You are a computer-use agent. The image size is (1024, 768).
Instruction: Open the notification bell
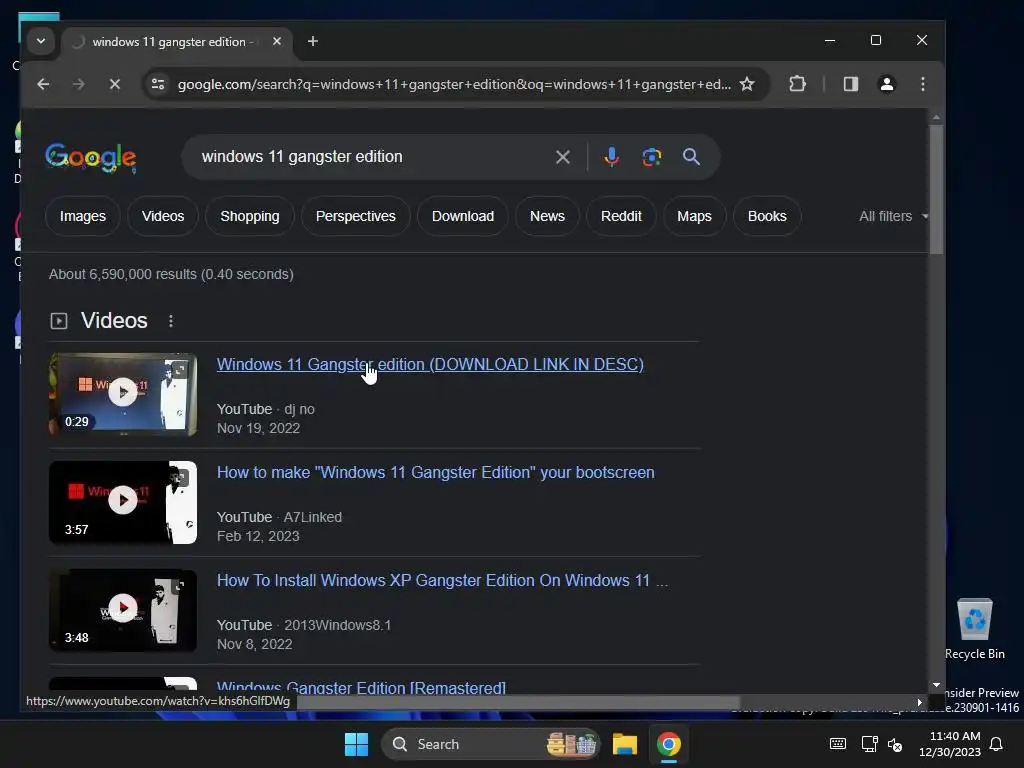tap(997, 744)
